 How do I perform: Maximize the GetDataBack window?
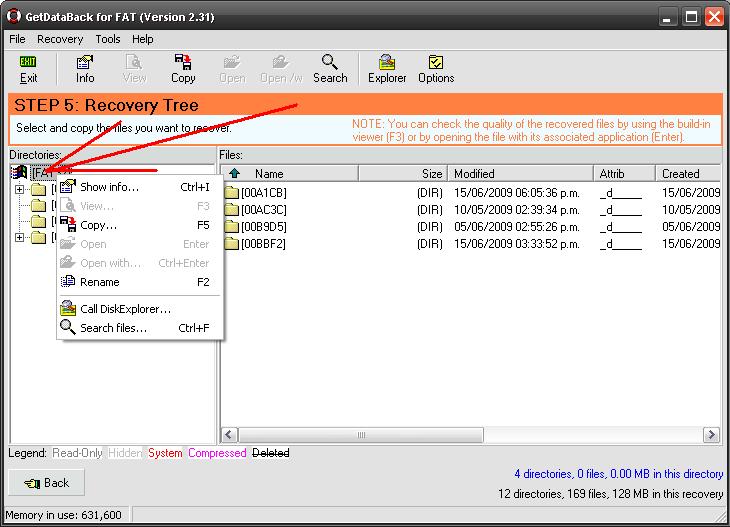691,18
